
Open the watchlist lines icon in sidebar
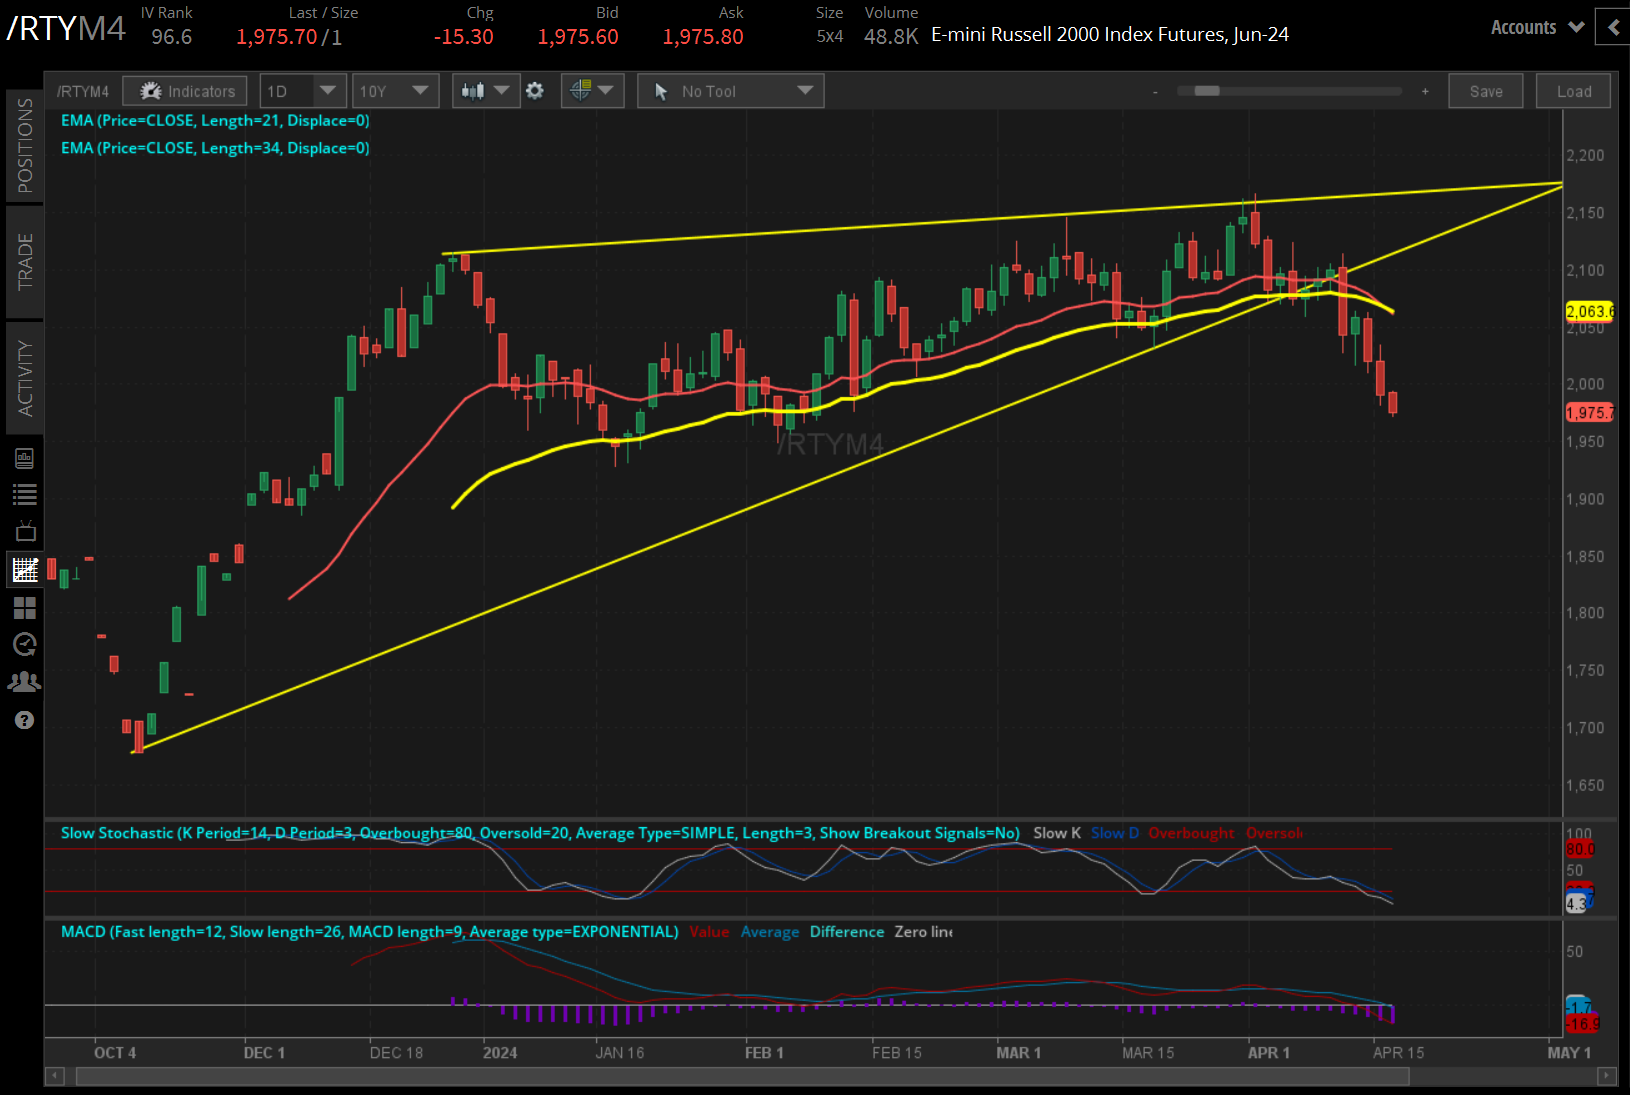pyautogui.click(x=25, y=494)
